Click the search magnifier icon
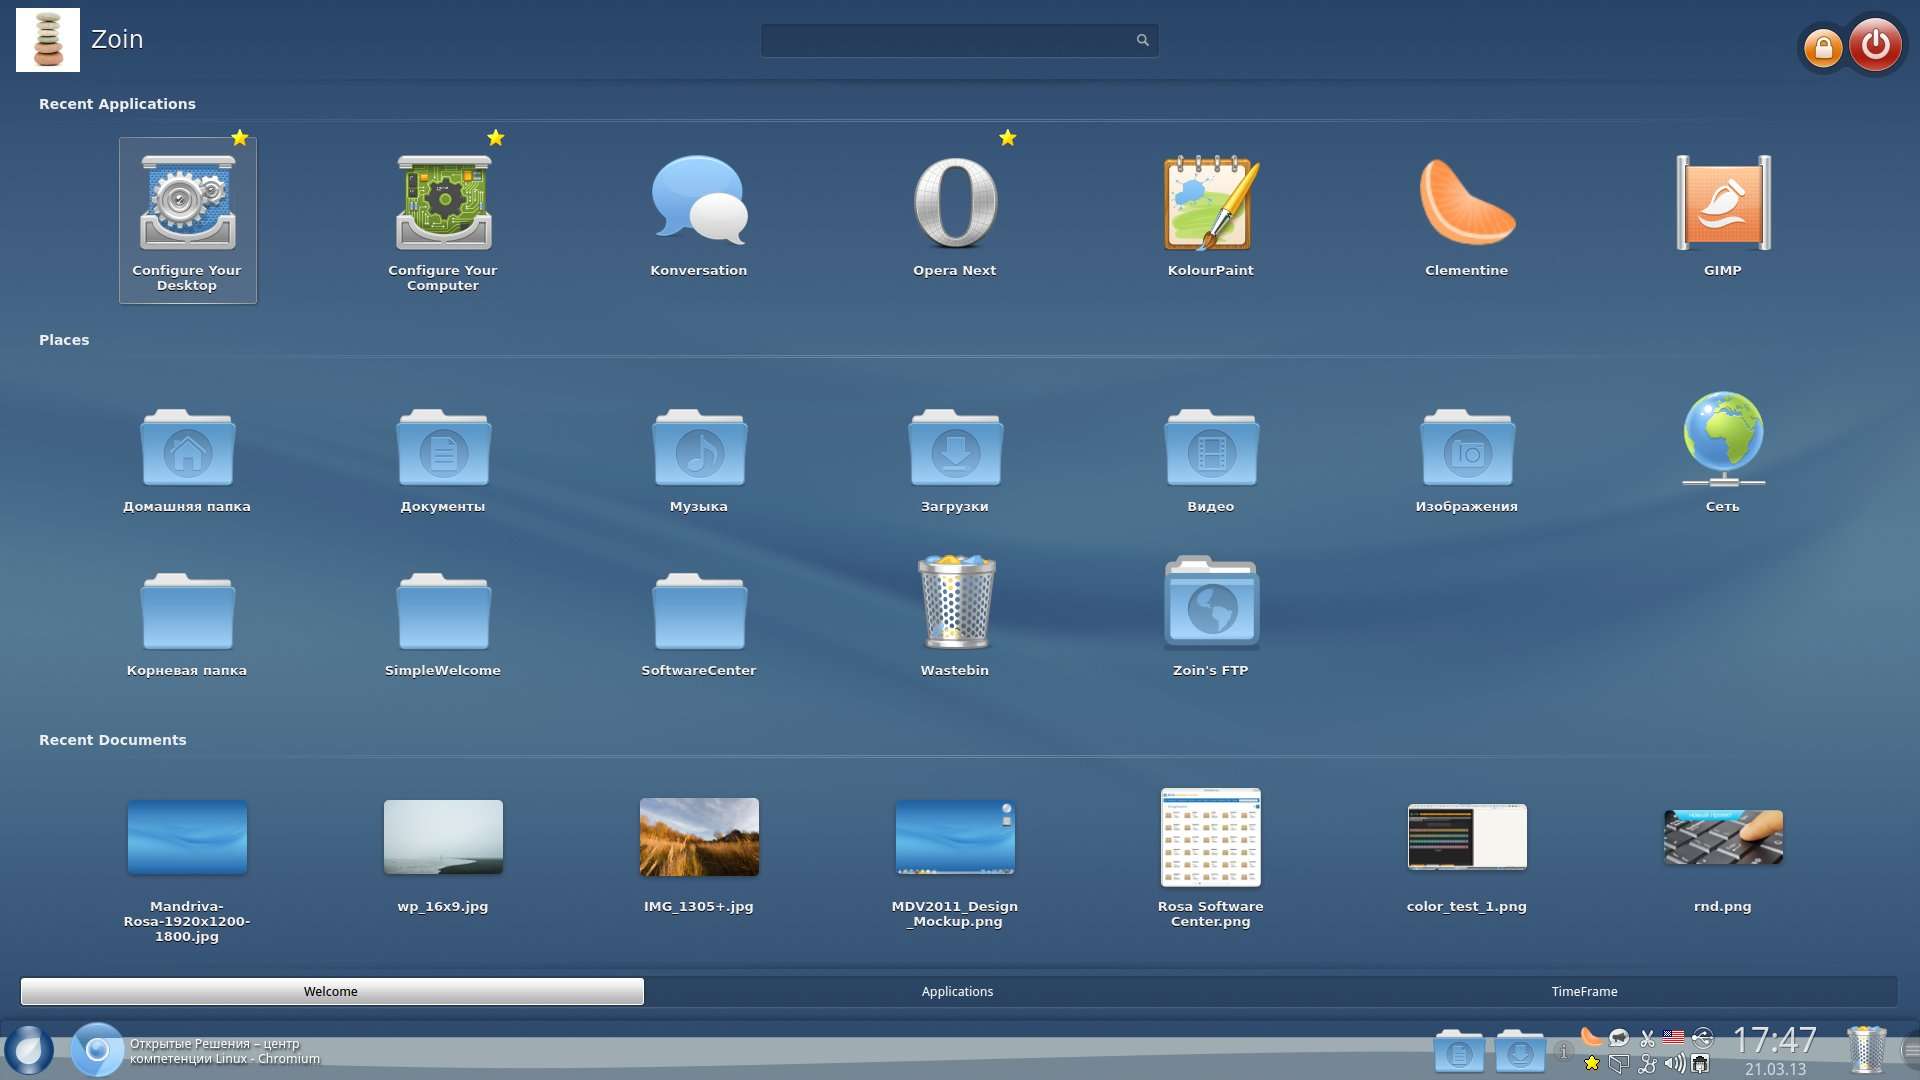Image resolution: width=1920 pixels, height=1080 pixels. [x=1142, y=40]
